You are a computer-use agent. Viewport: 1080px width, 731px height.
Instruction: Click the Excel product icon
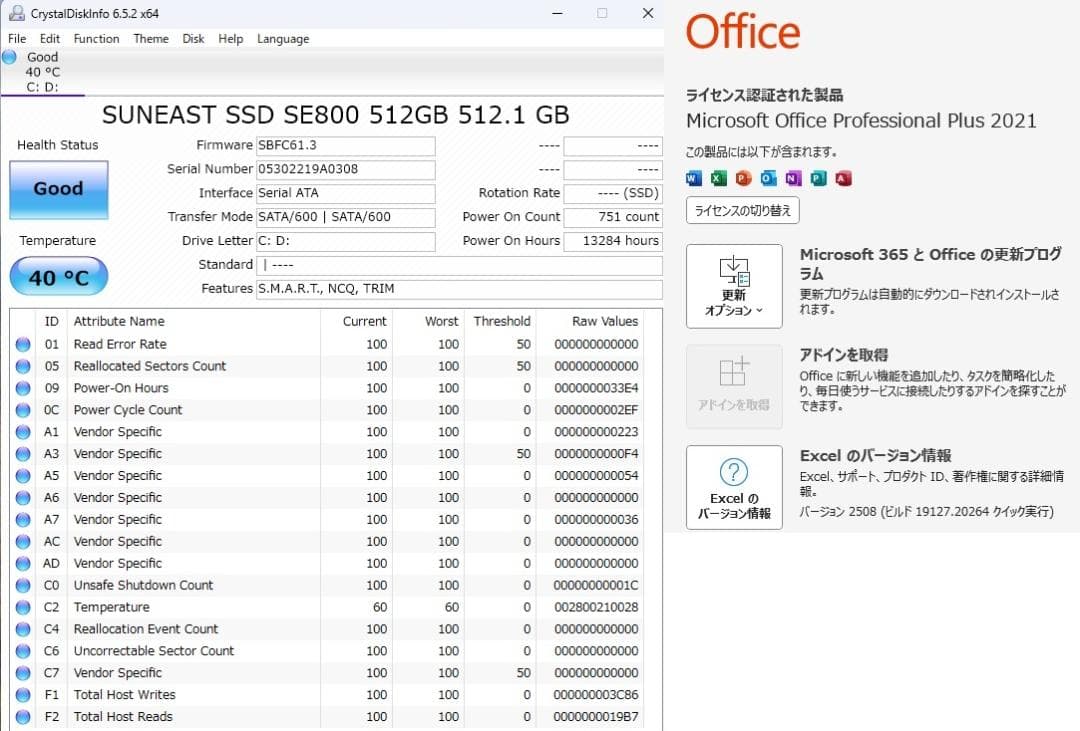click(718, 178)
